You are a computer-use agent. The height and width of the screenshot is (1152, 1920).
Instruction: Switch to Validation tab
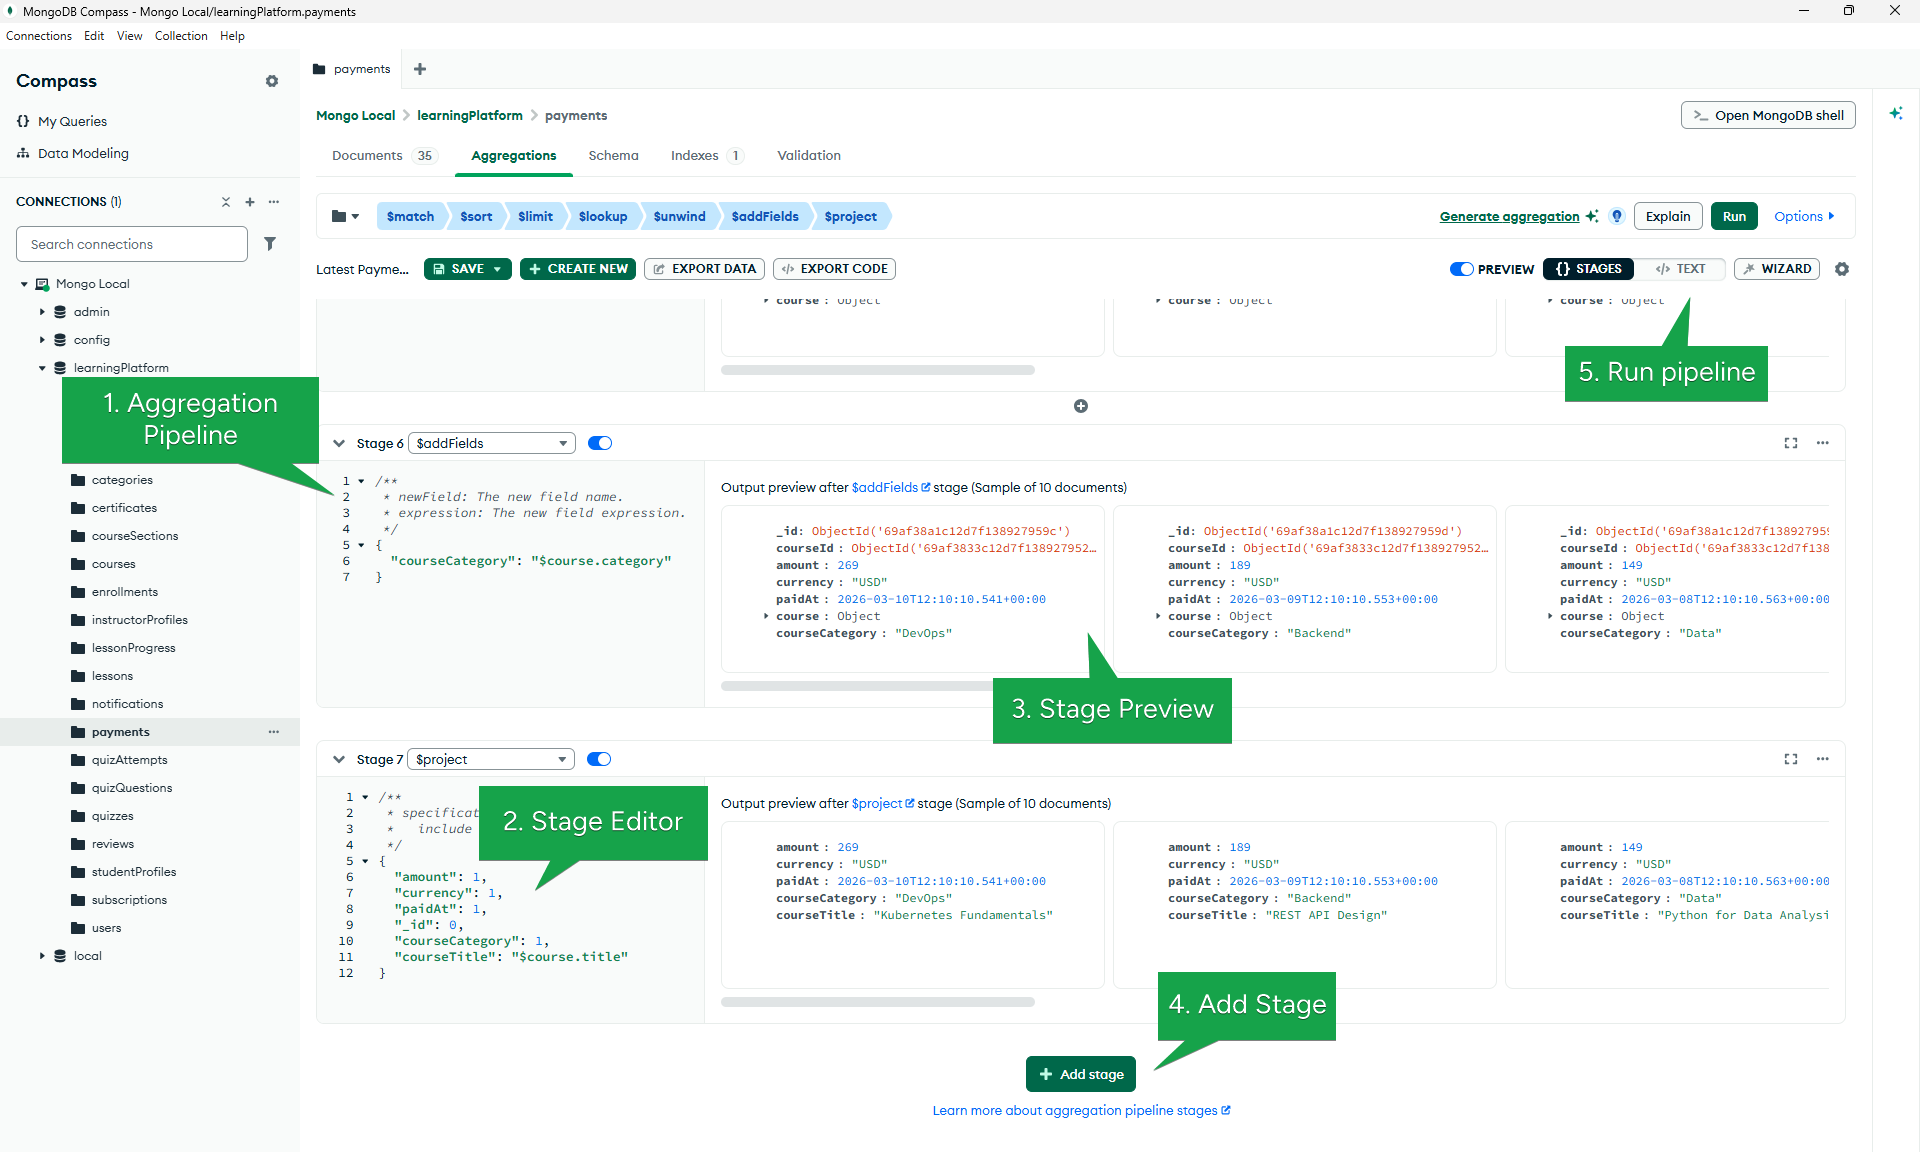click(809, 155)
